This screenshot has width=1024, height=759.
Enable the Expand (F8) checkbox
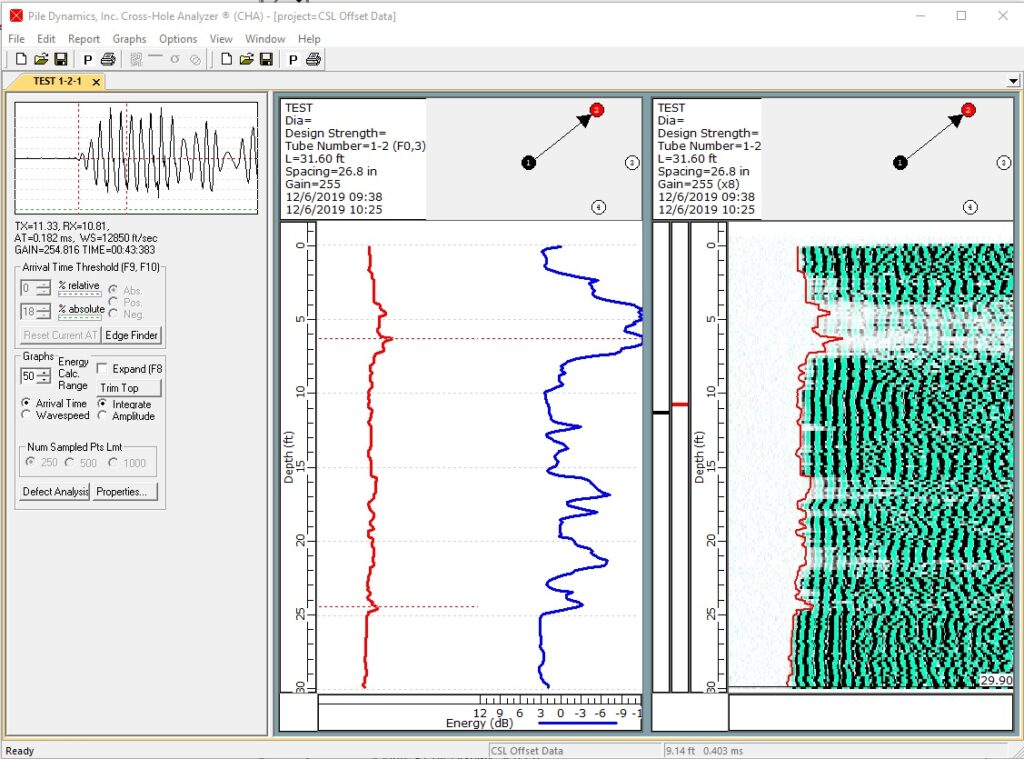tap(102, 368)
